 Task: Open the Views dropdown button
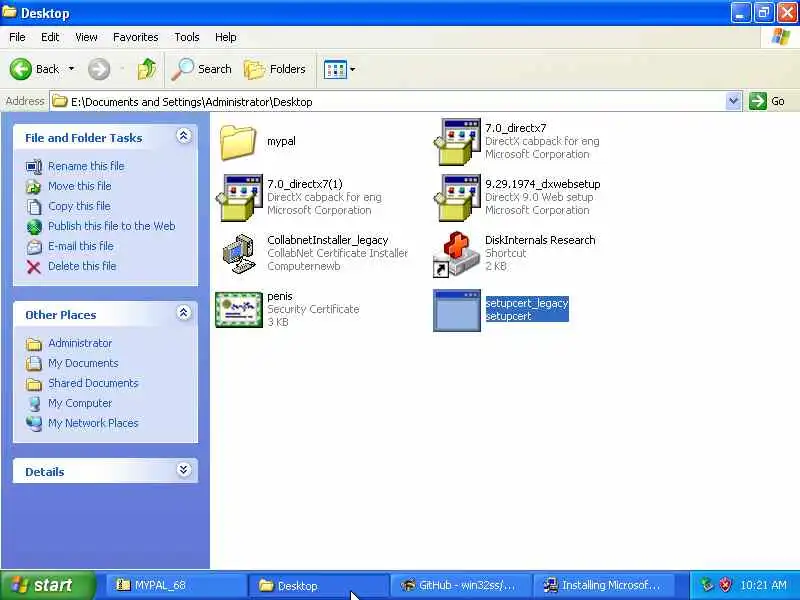tap(339, 69)
